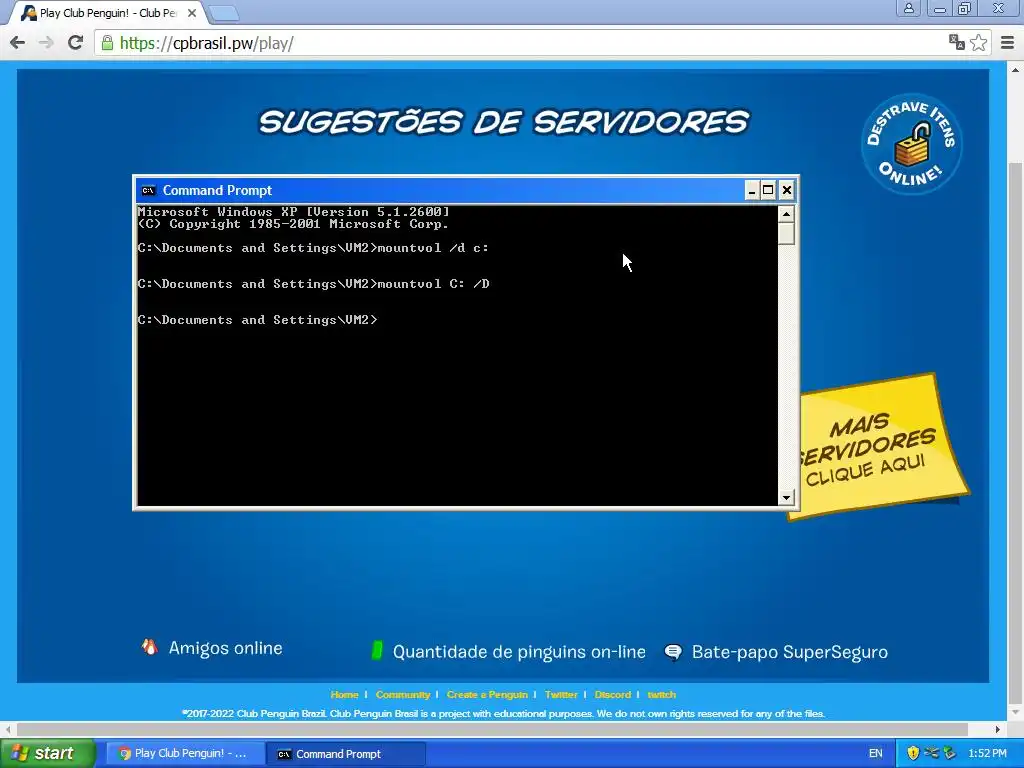Click the tray icon left of the clock
Image resolution: width=1024 pixels, height=768 pixels.
click(x=949, y=754)
